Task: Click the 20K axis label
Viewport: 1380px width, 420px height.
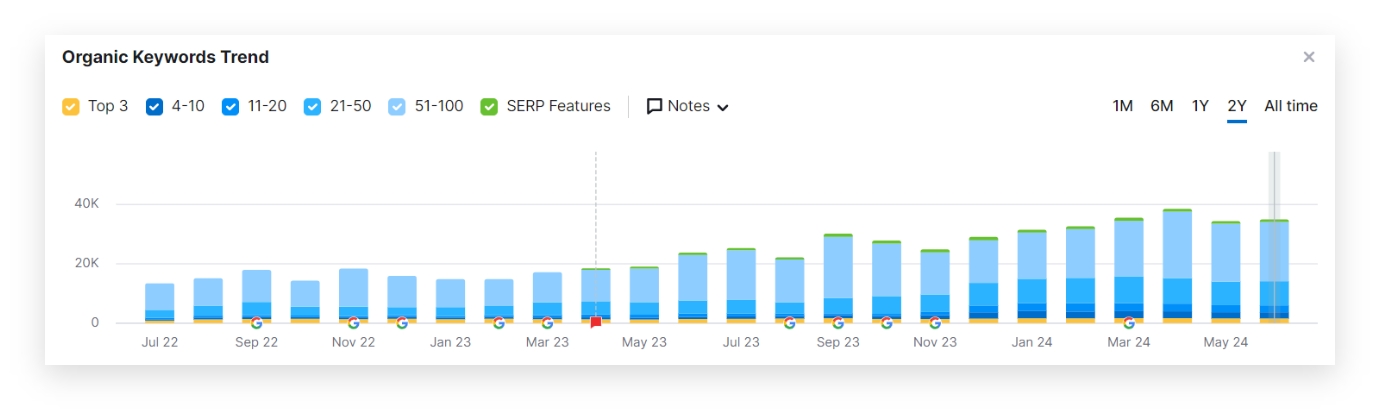Action: (87, 263)
